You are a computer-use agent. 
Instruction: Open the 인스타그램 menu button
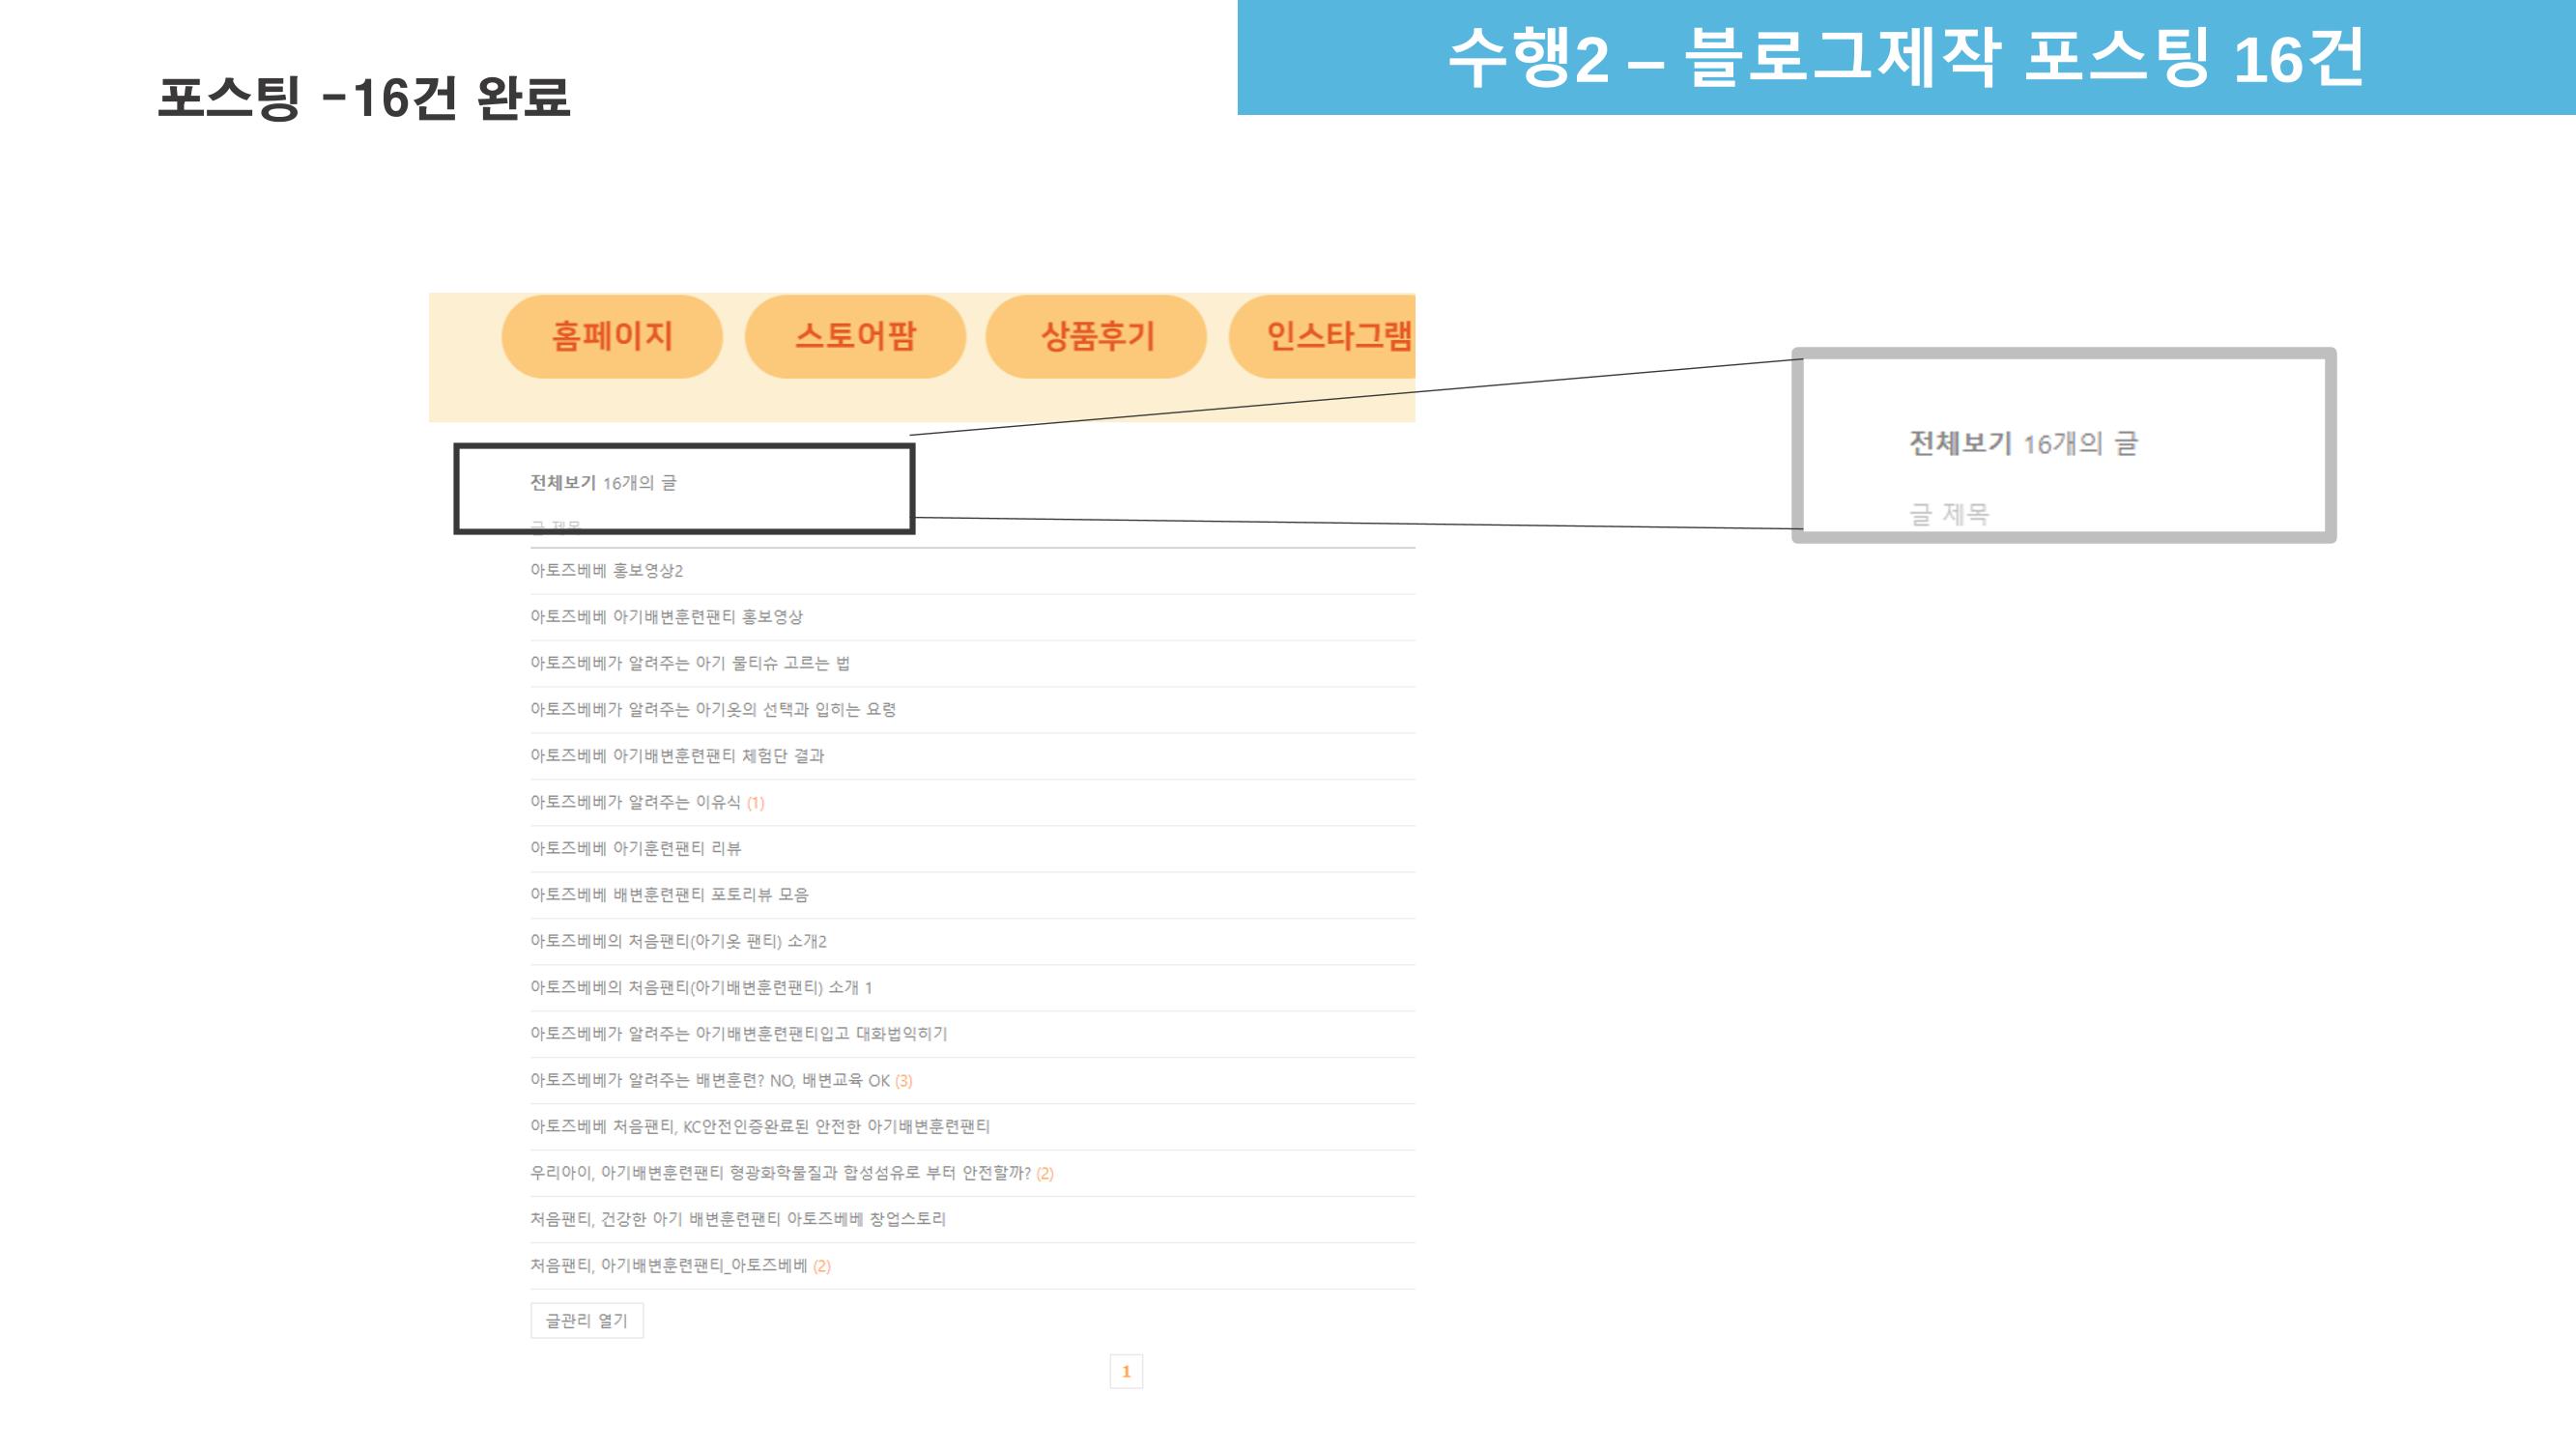[1322, 336]
